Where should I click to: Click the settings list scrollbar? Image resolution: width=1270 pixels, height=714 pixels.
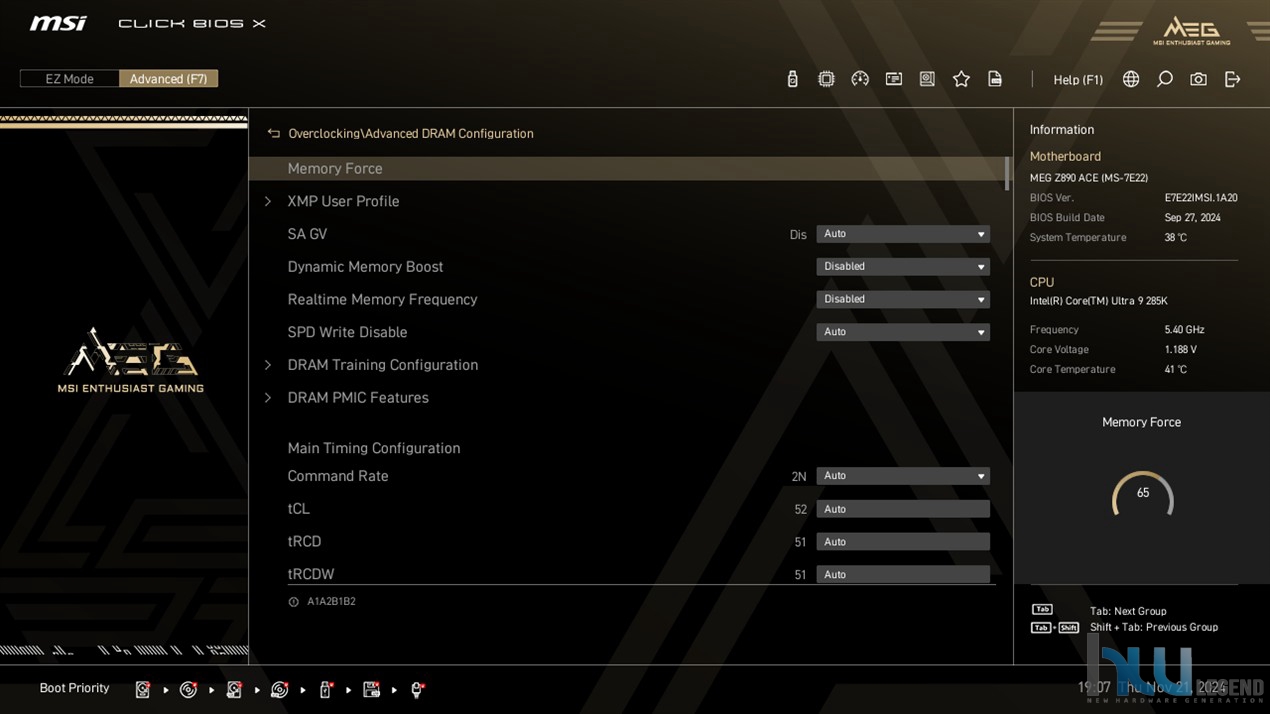tap(1007, 173)
